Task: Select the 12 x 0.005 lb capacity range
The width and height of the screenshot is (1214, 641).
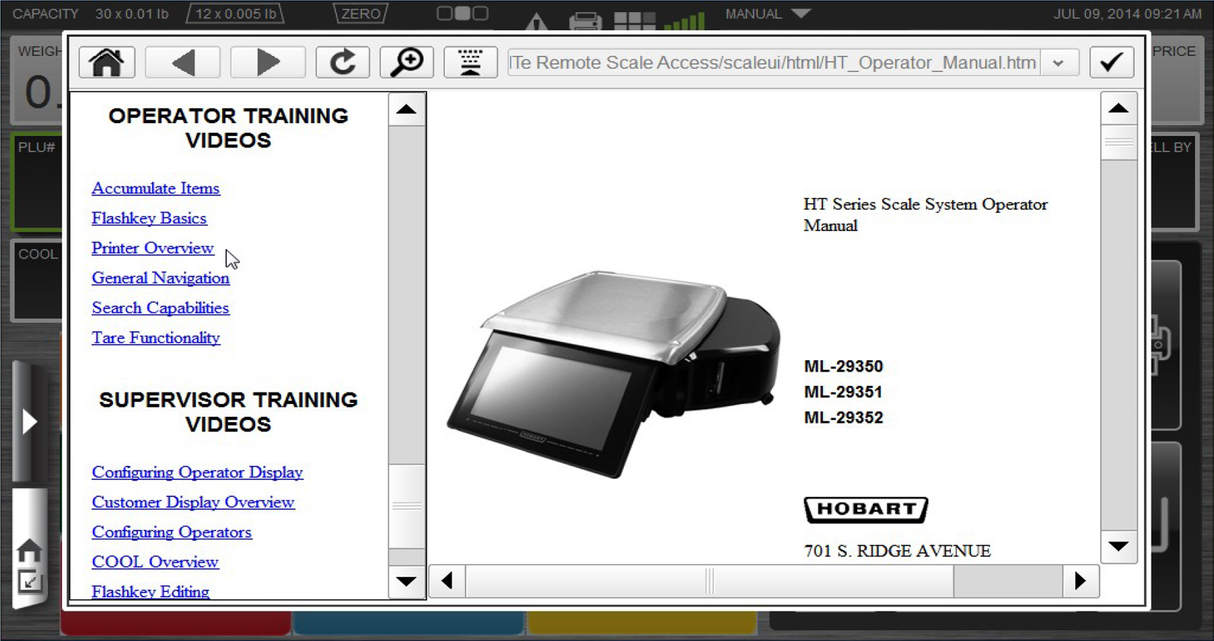Action: [x=234, y=13]
